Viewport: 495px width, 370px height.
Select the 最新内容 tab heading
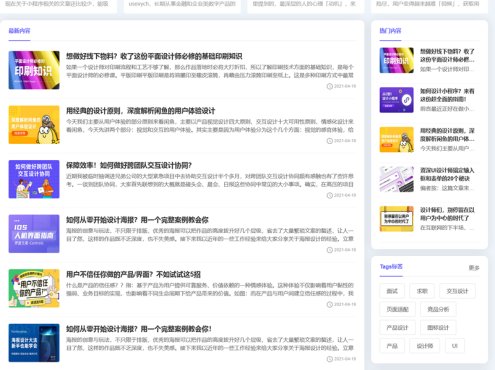point(19,31)
